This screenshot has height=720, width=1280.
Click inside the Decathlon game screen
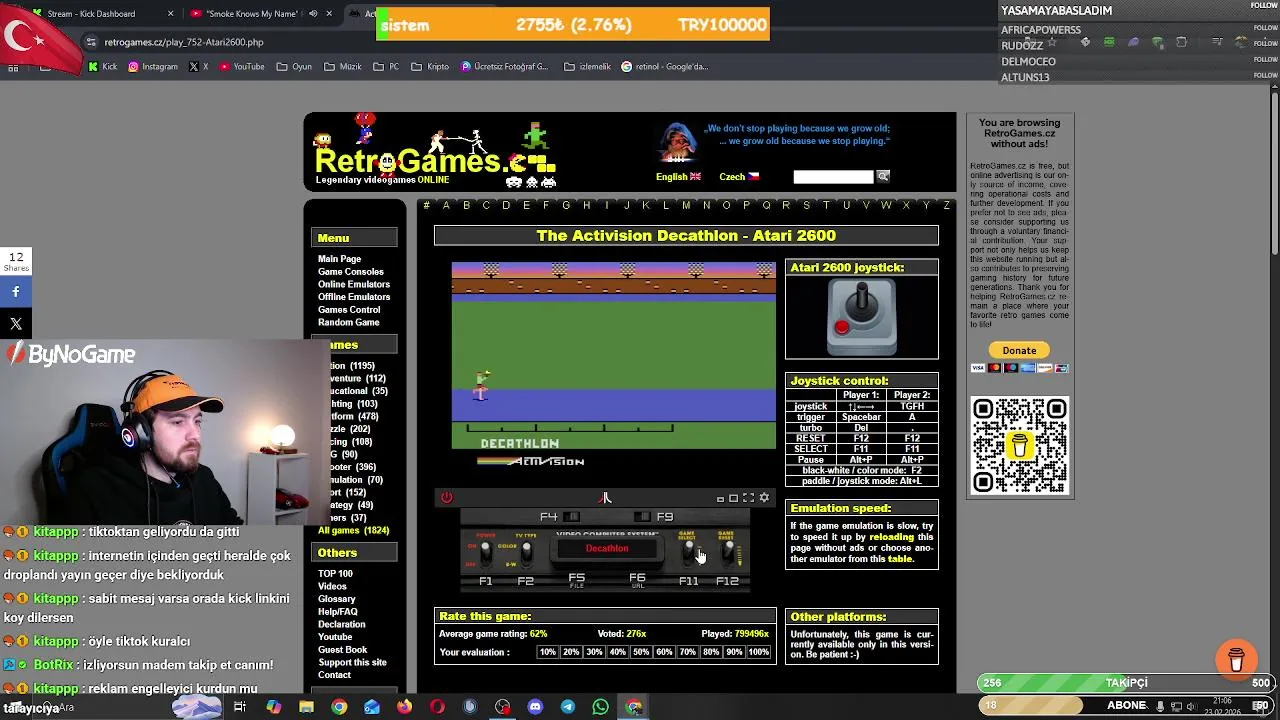[613, 355]
